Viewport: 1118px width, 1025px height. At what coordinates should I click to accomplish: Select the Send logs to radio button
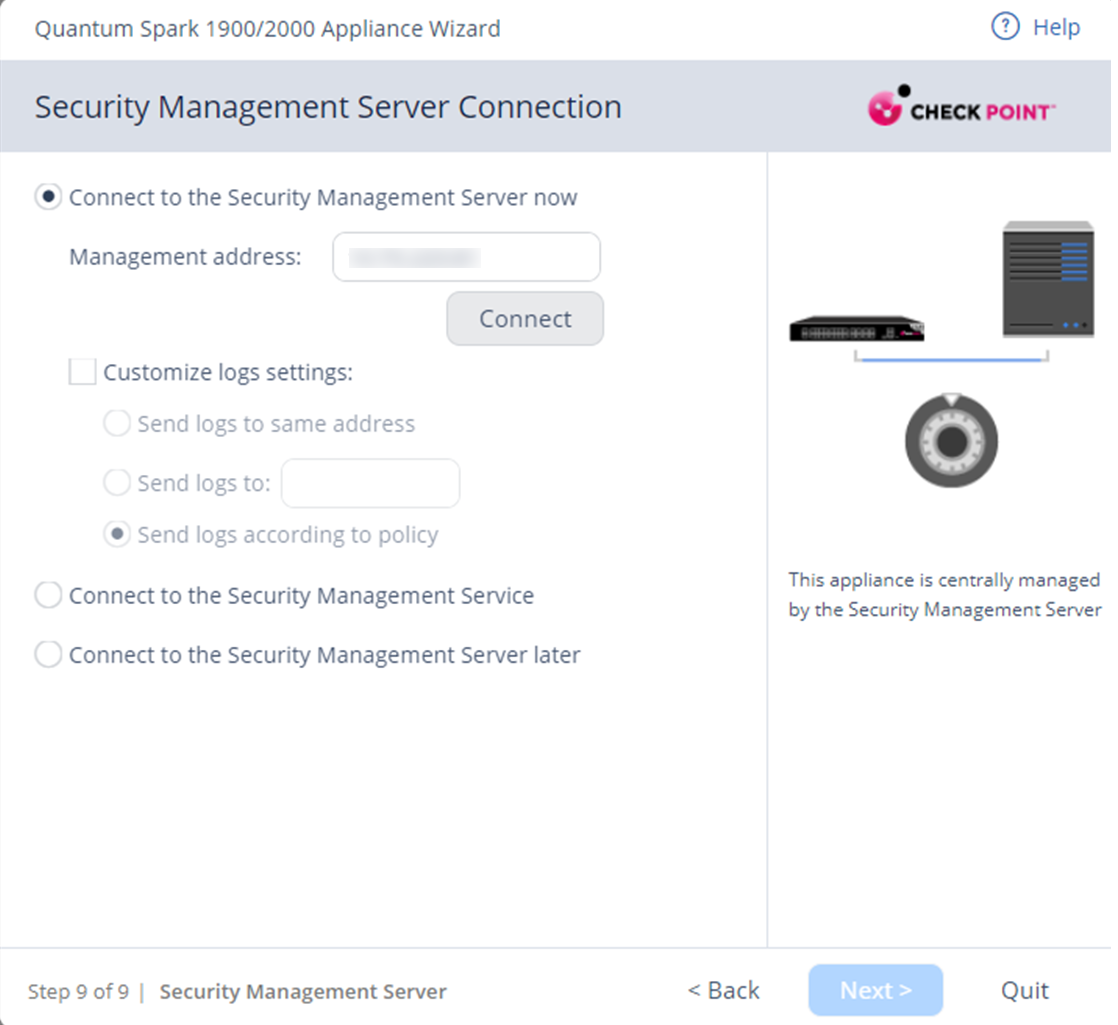(x=117, y=483)
